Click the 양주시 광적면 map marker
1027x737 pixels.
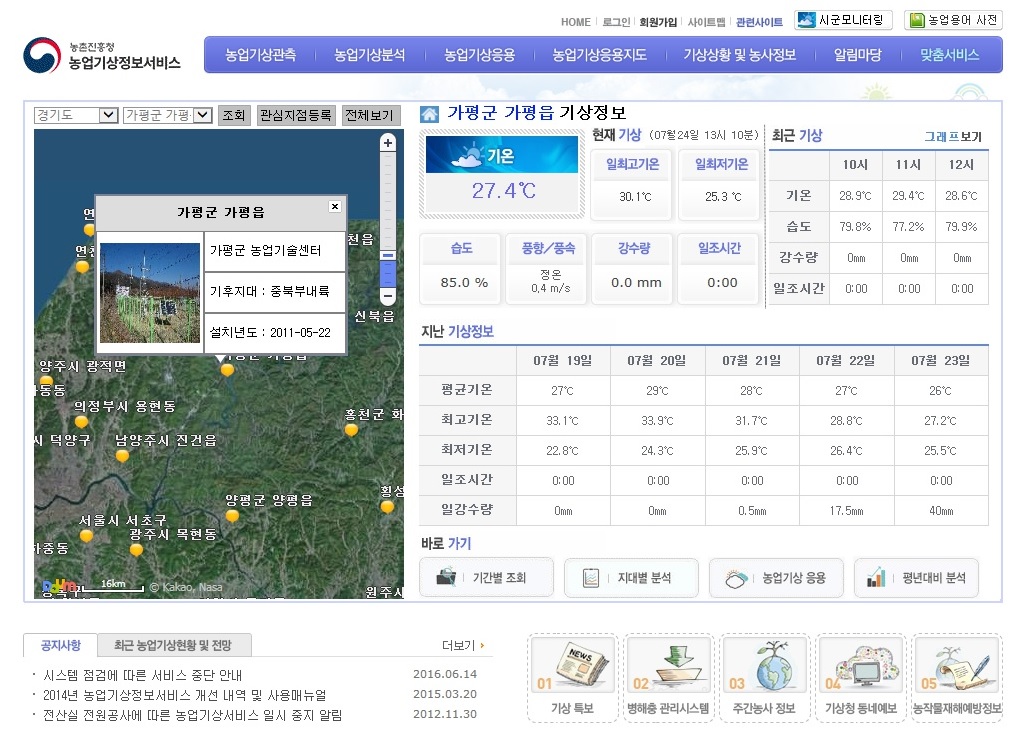point(46,381)
